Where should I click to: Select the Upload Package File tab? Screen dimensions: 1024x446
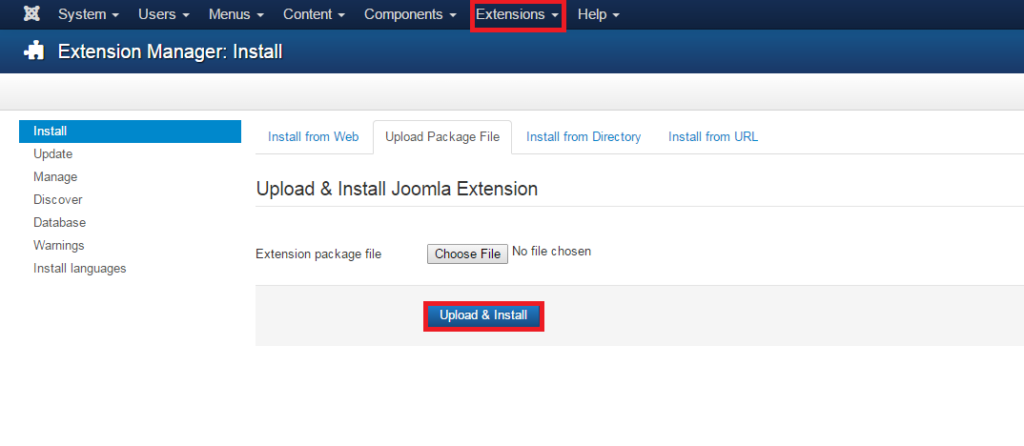[x=442, y=137]
